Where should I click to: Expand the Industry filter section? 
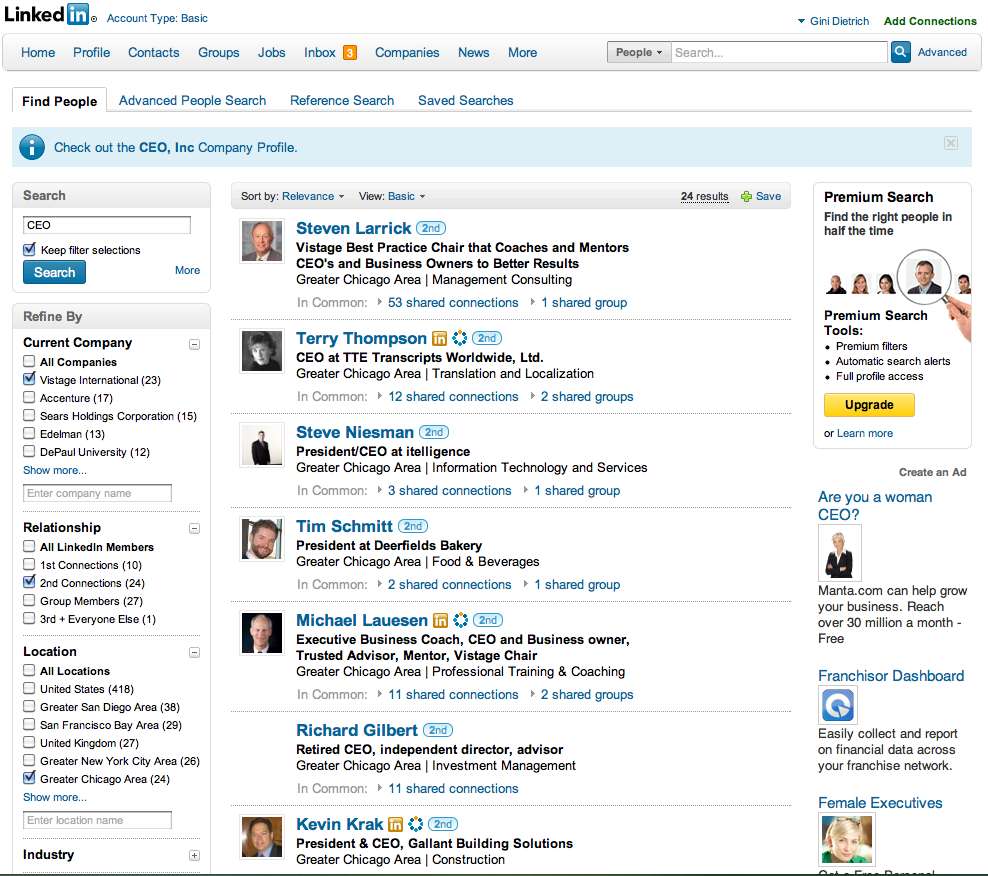point(194,856)
